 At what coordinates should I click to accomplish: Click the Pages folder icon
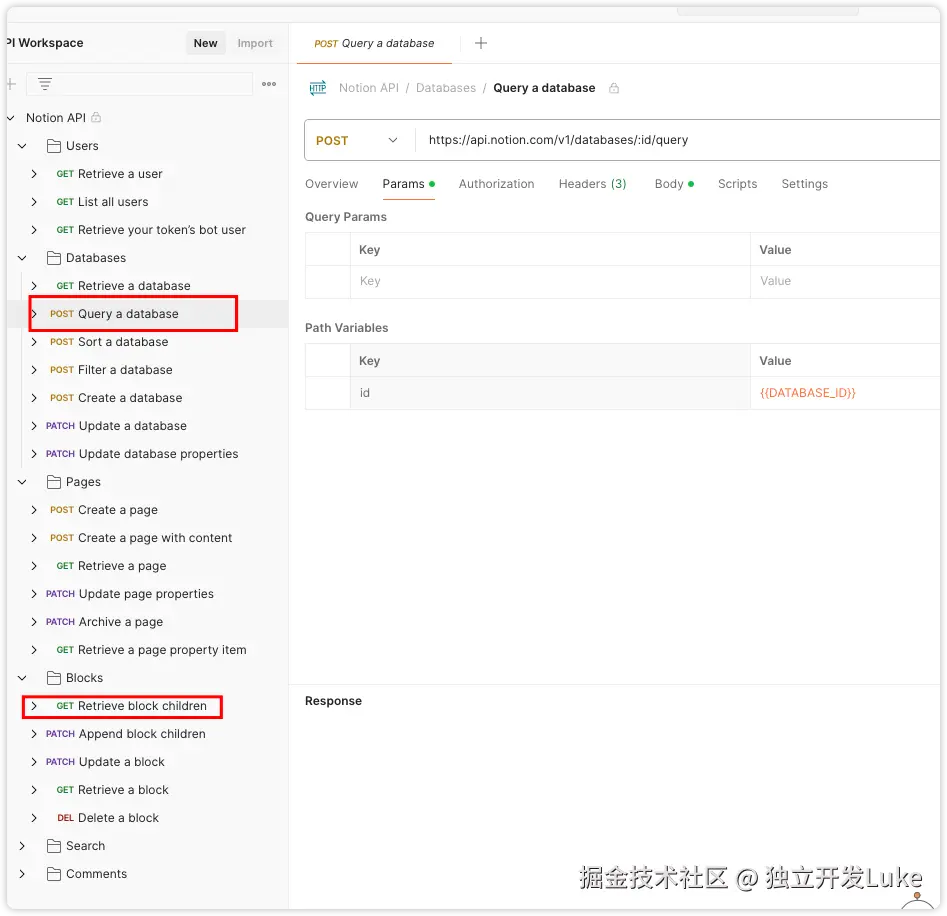pyautogui.click(x=54, y=482)
